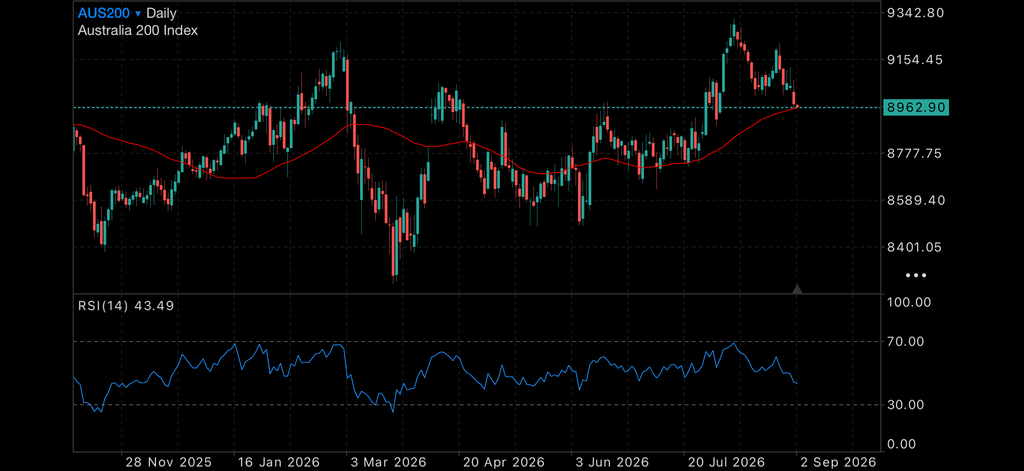
Task: Click the 20 Jul 2026 date label
Action: (x=724, y=463)
